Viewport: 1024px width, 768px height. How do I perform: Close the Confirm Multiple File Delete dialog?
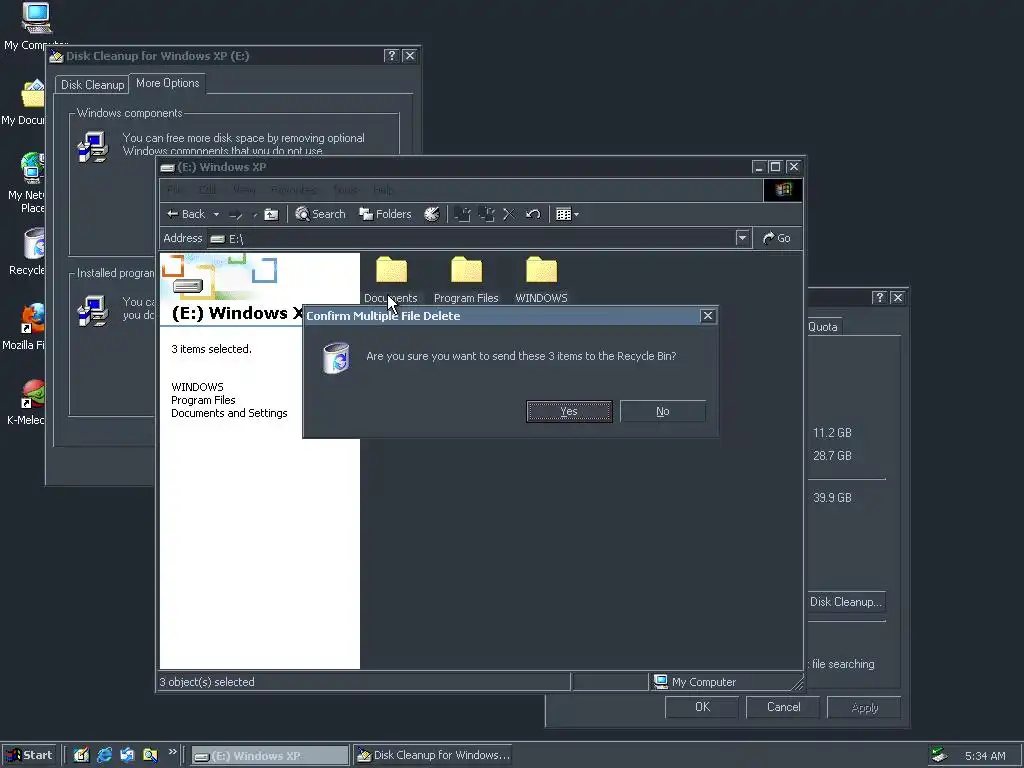pos(707,316)
